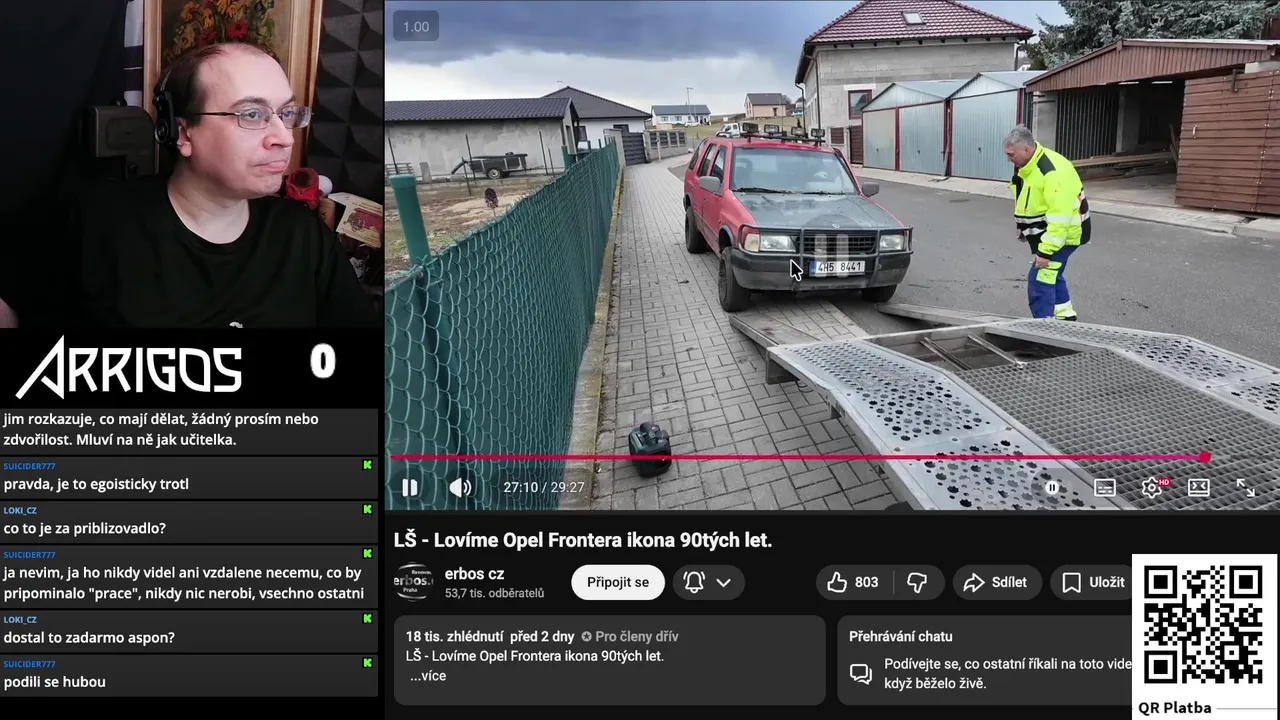Click chat message 'podili se hubou'

click(54, 682)
